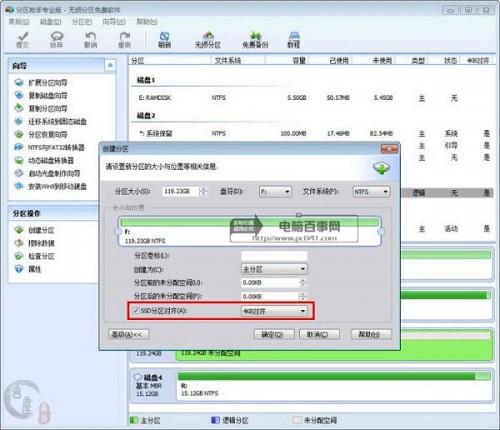Select the R: 15.12GB NTFS partition on 磁盘4
Screen dimensions: 500x430
click(334, 386)
